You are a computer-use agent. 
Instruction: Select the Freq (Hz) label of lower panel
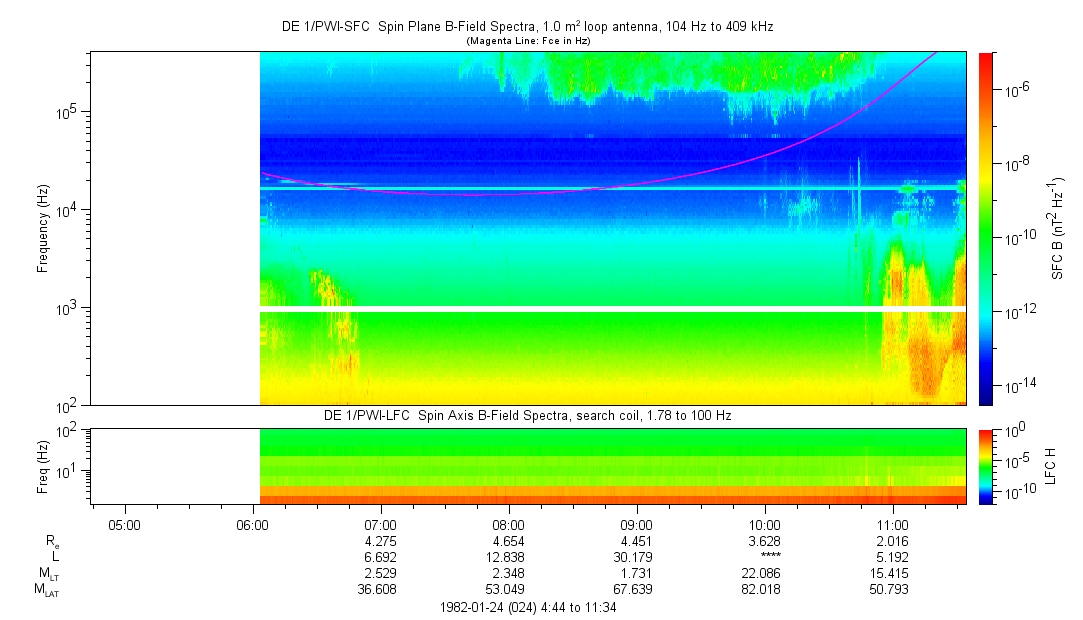(x=43, y=466)
